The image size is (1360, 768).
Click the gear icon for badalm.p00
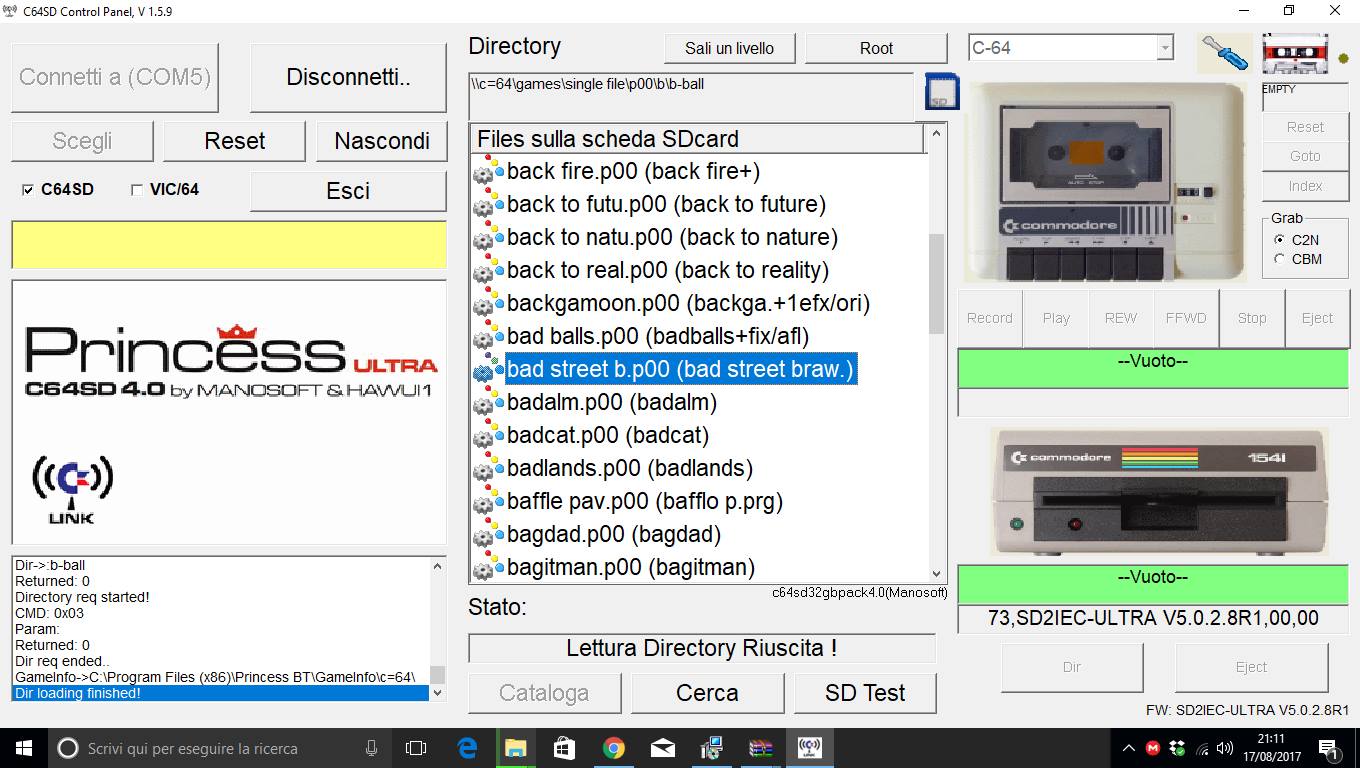487,403
